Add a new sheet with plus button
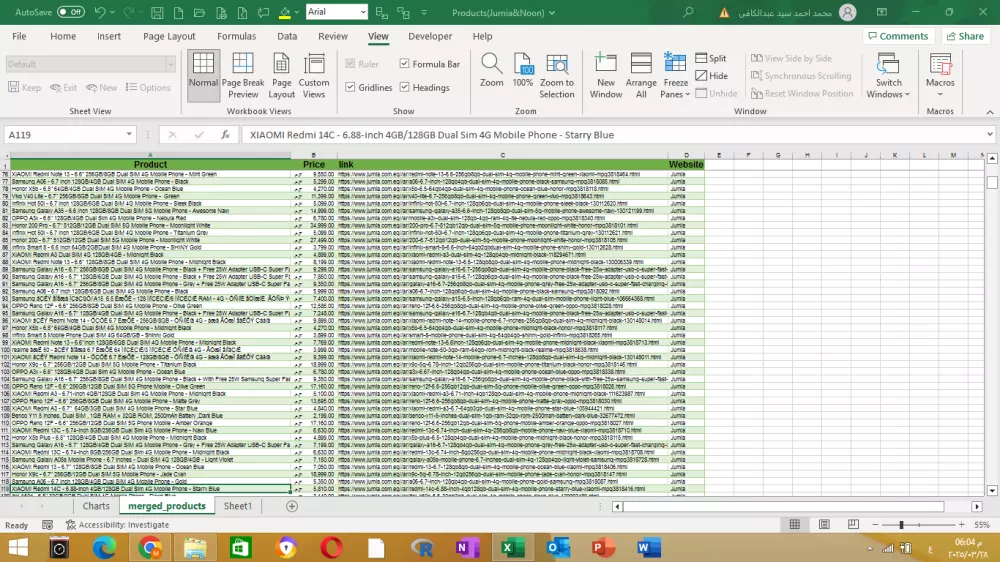Image resolution: width=1000 pixels, height=562 pixels. point(292,506)
